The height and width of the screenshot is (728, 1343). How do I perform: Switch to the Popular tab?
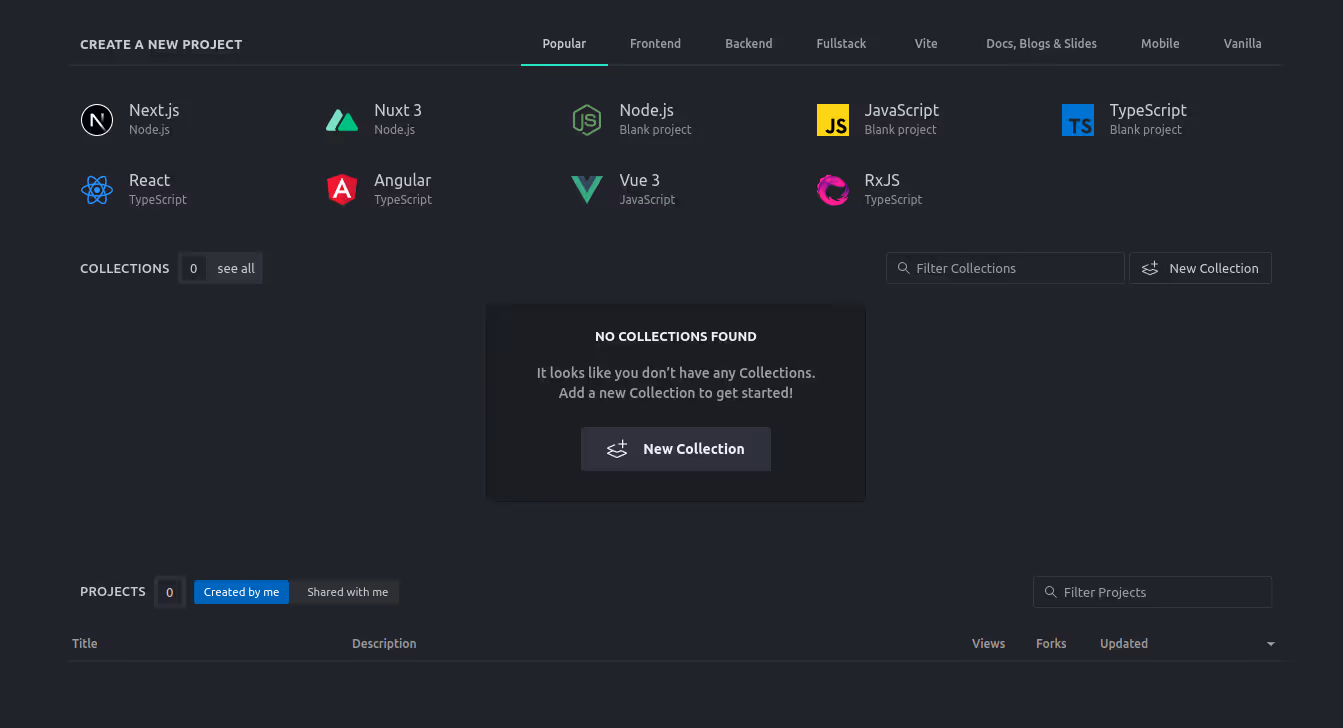pyautogui.click(x=564, y=44)
